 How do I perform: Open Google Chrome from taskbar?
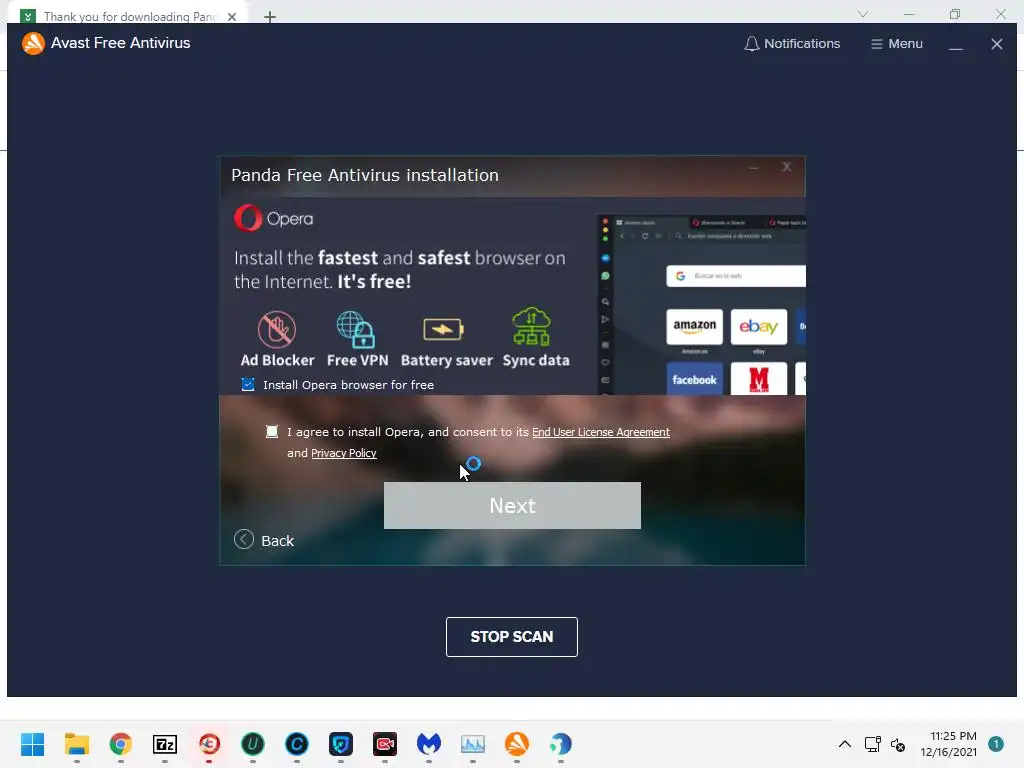[x=121, y=744]
